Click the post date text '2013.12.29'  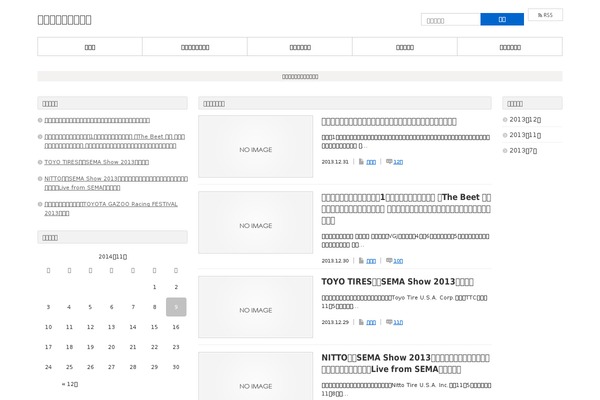click(x=335, y=322)
